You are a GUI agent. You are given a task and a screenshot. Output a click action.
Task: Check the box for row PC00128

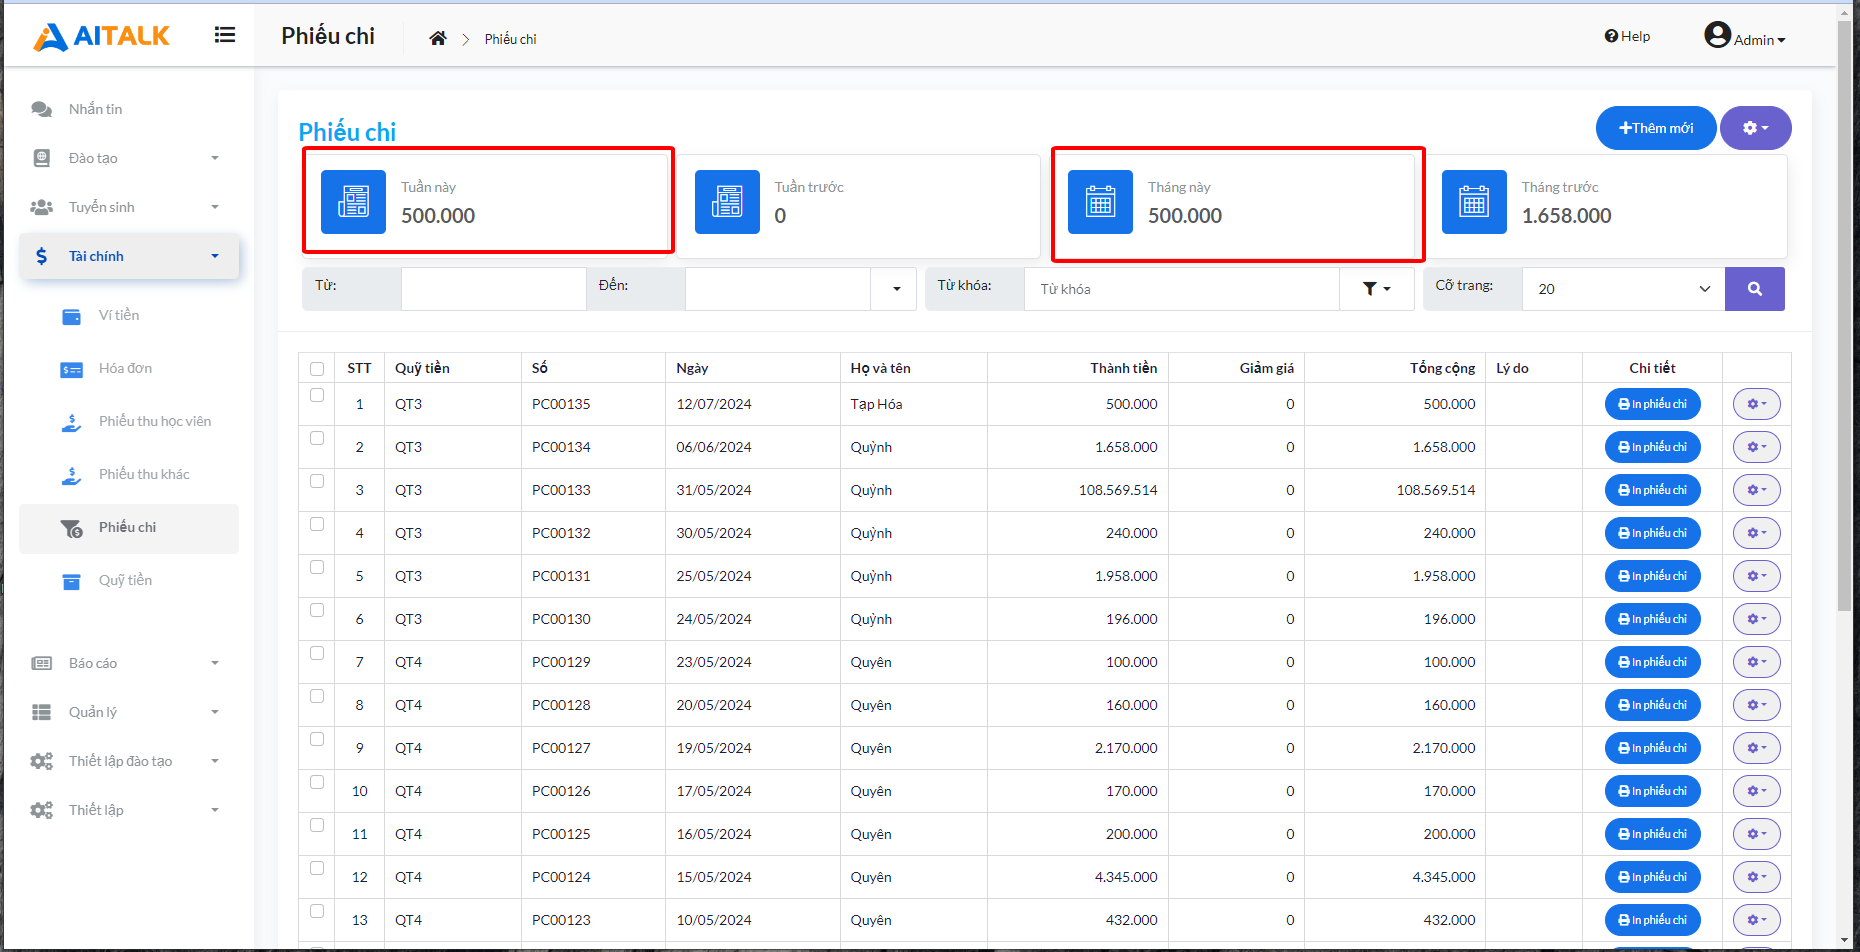click(317, 696)
